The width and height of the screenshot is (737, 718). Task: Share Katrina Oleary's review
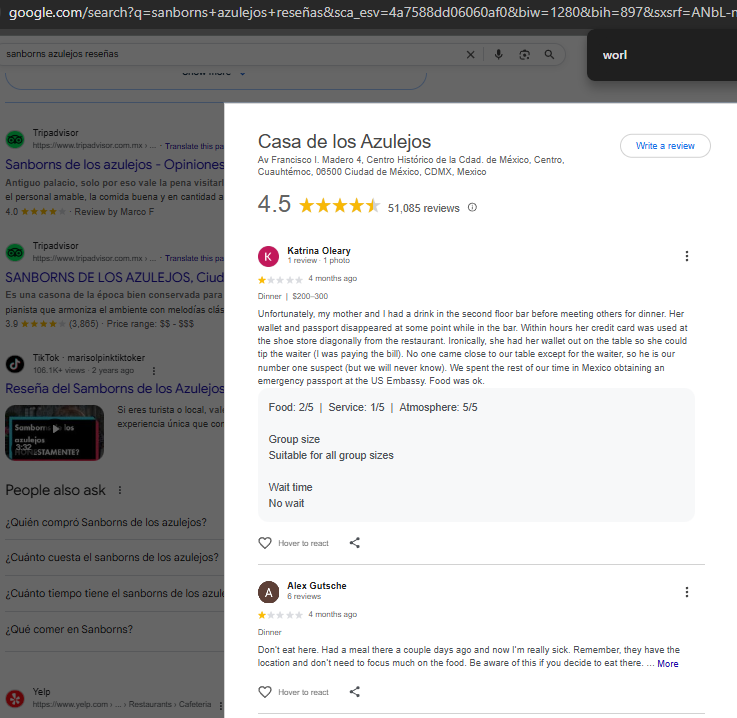pos(355,543)
